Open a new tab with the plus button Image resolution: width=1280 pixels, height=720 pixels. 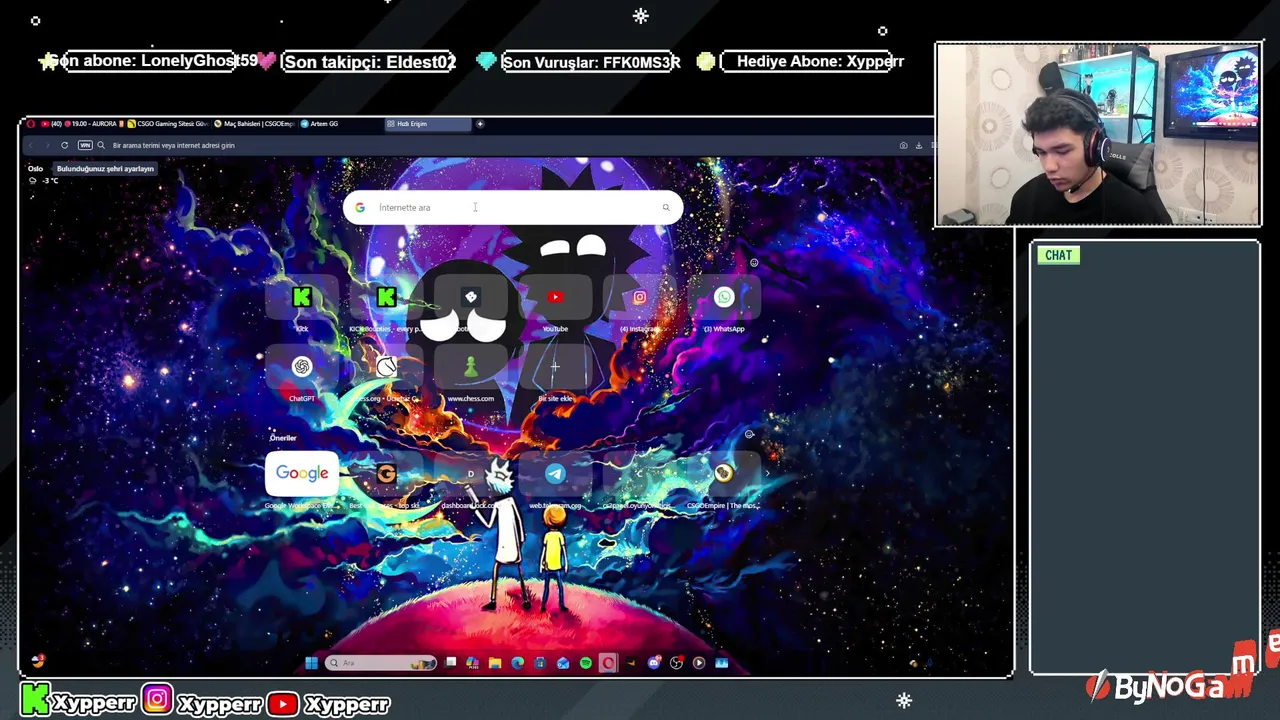point(480,124)
